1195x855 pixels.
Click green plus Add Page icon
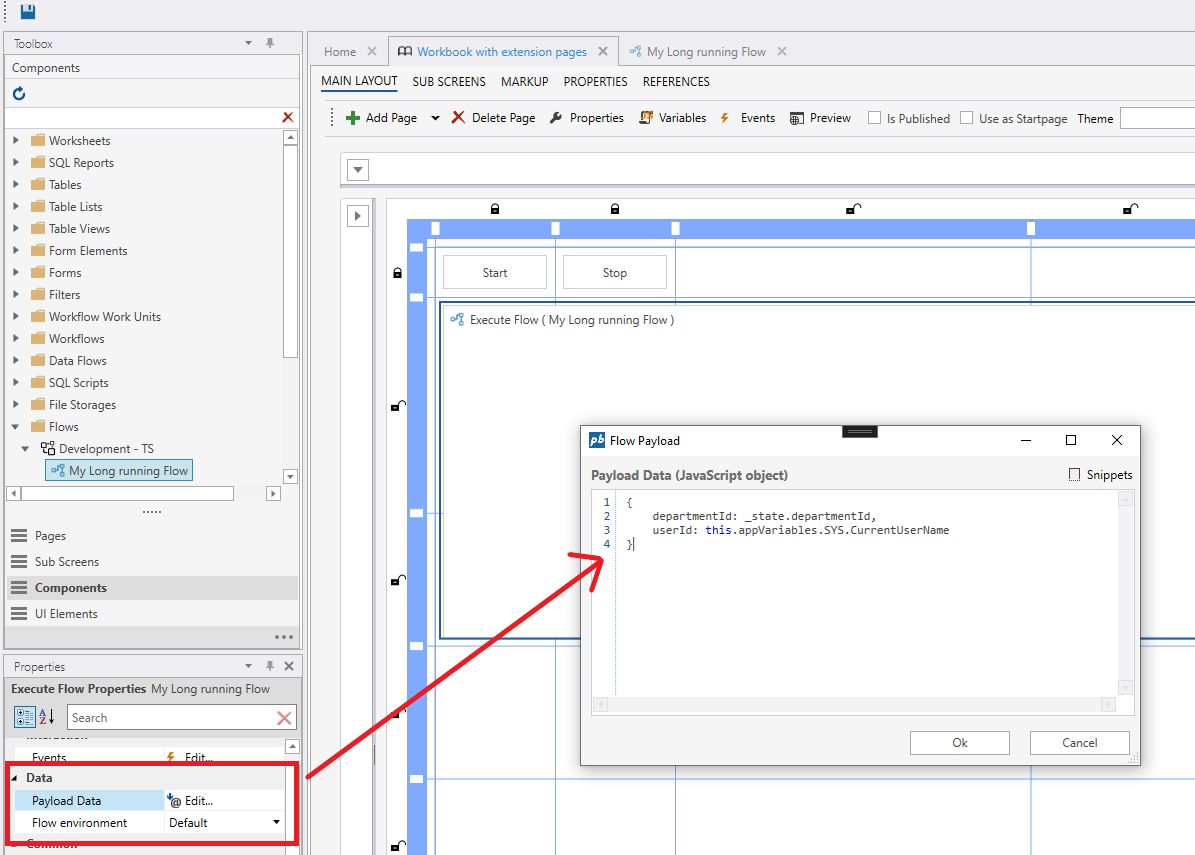click(353, 118)
